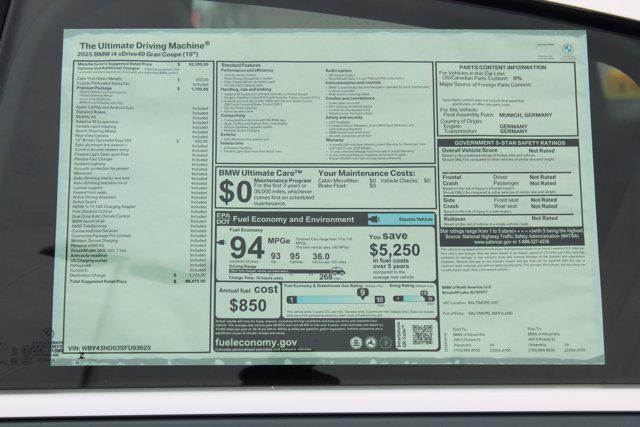Click the 'Standard Features' heading
The width and height of the screenshot is (640, 427).
tap(241, 65)
